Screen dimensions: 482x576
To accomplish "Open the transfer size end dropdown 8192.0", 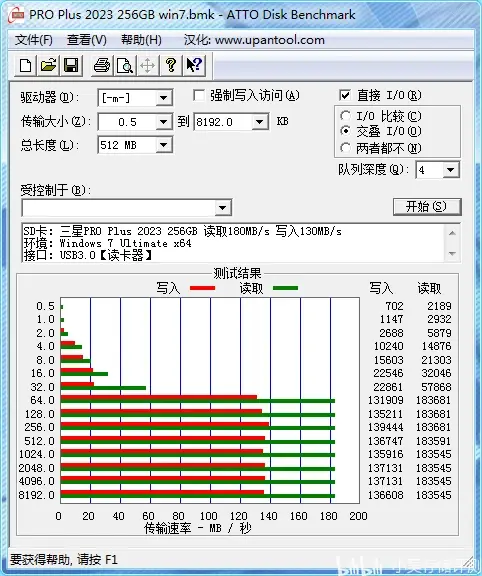I will pyautogui.click(x=260, y=122).
